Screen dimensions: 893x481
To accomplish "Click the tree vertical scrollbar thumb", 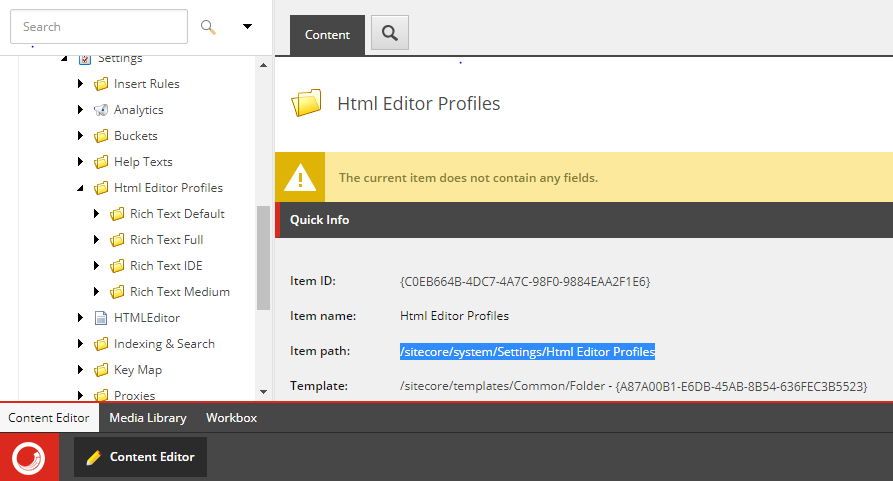I will 263,258.
